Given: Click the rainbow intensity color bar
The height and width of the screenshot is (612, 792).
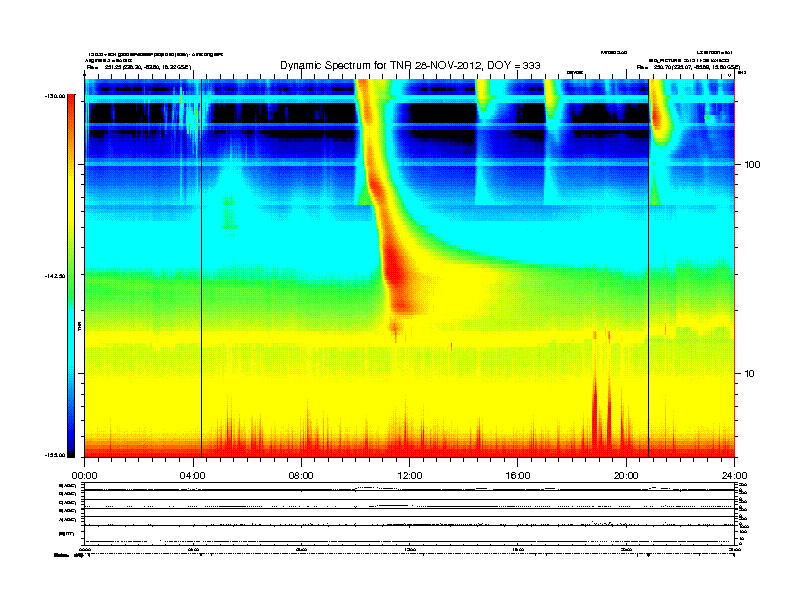Looking at the screenshot, I should (x=71, y=276).
